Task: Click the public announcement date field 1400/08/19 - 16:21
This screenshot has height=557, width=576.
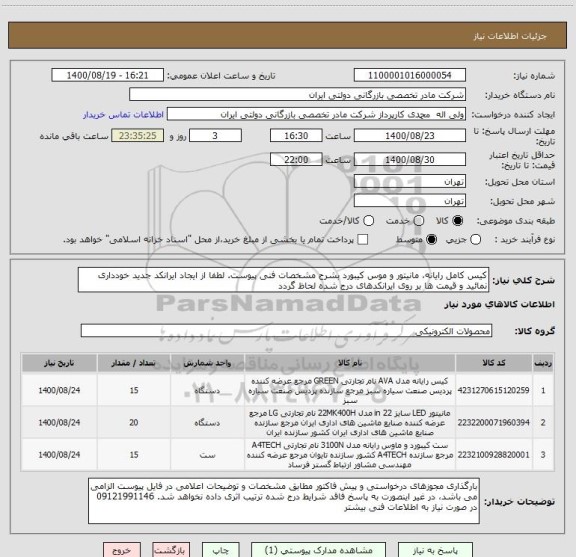Action: (x=107, y=75)
